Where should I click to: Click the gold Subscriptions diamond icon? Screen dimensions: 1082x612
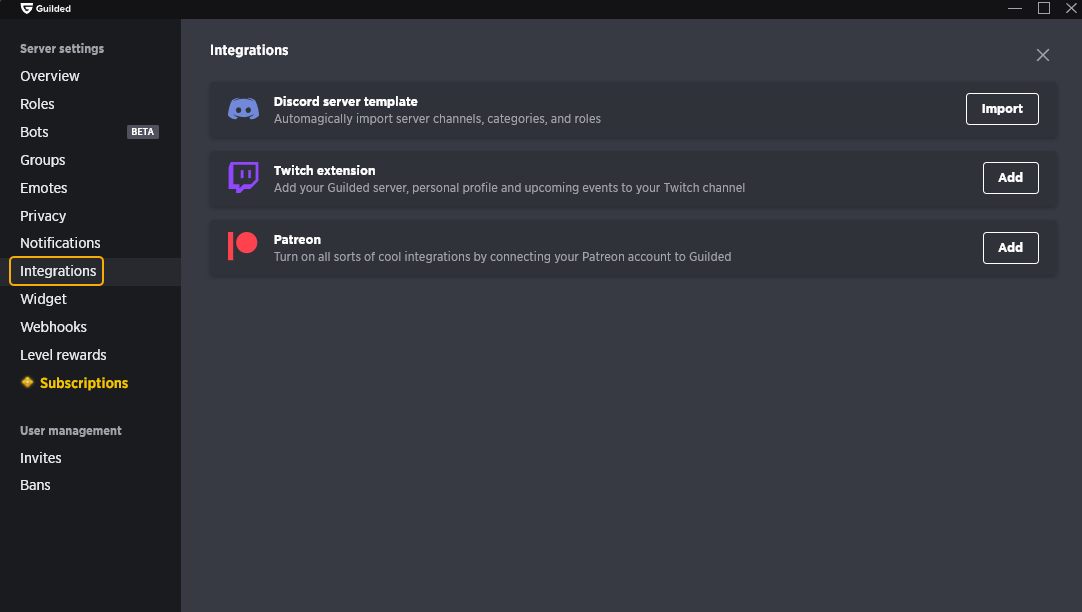[x=27, y=382]
